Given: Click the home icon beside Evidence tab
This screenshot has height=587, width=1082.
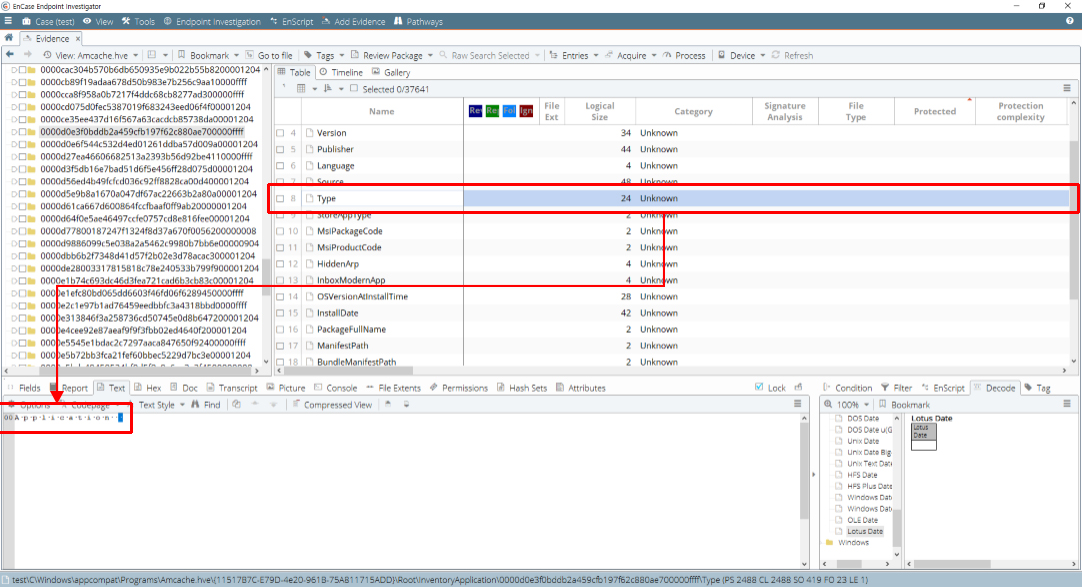Looking at the screenshot, I should tap(8, 38).
